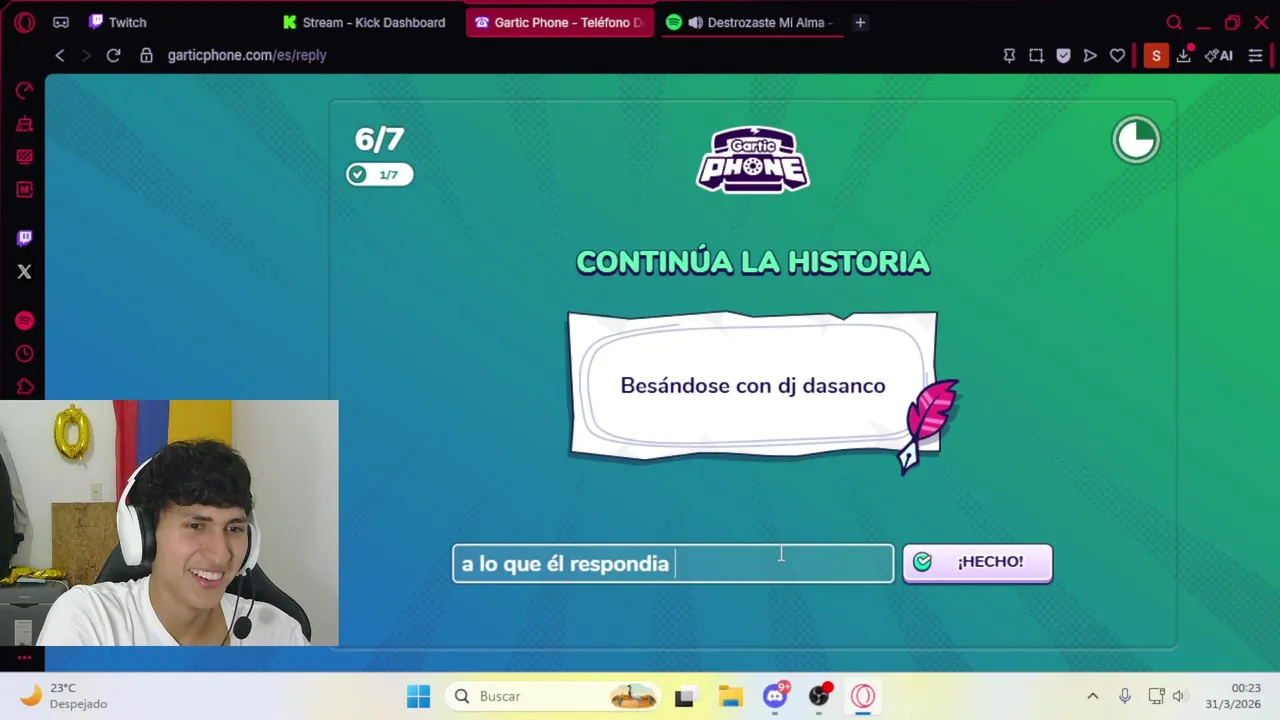Click the CONTINÚA LA HISTORIA heading
Viewport: 1280px width, 720px height.
tap(753, 262)
